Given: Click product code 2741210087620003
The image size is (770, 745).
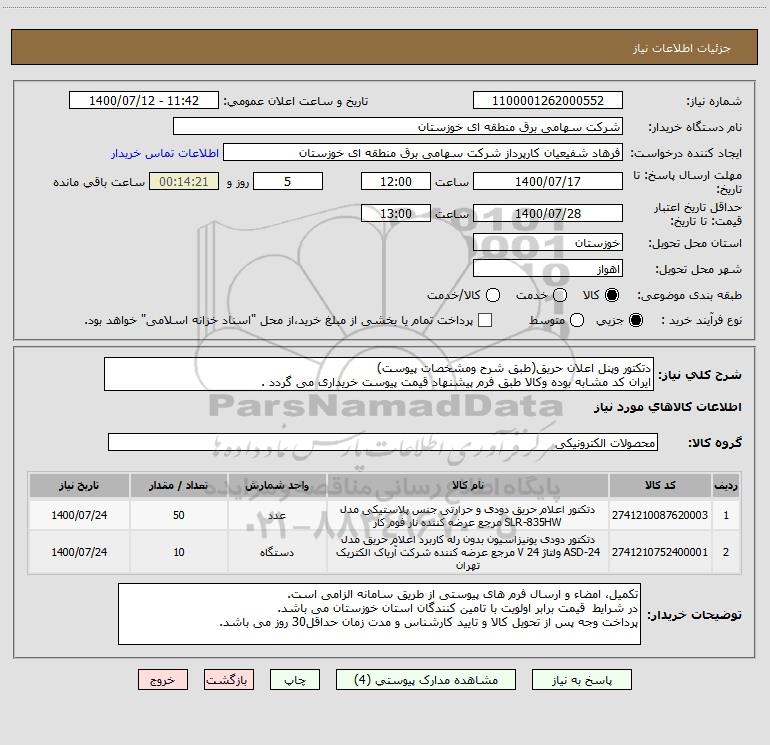Looking at the screenshot, I should pyautogui.click(x=660, y=515).
